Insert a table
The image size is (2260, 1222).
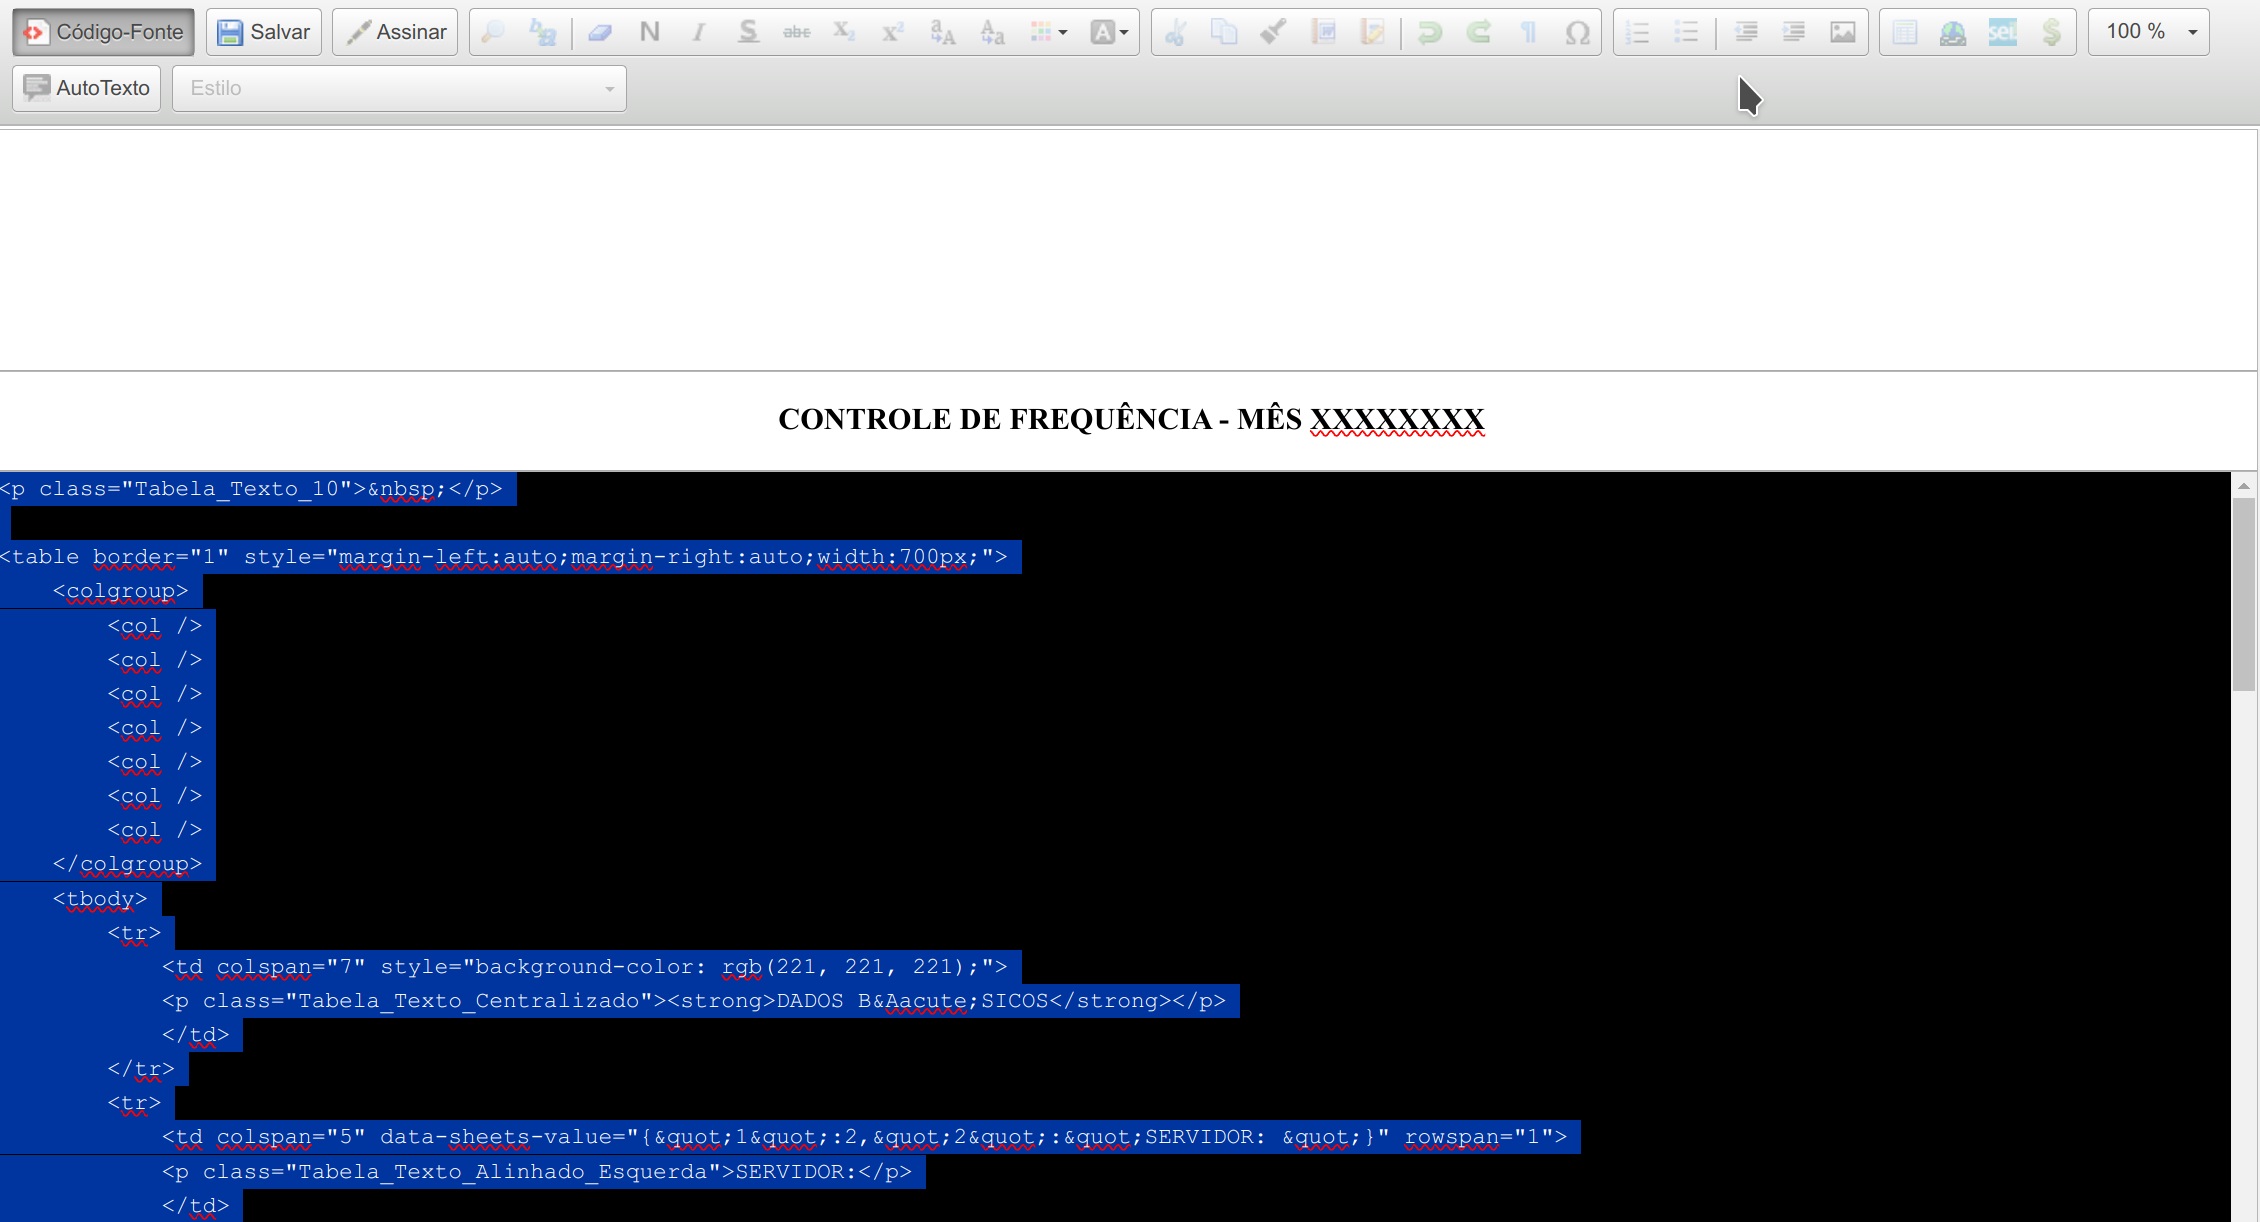(1904, 31)
